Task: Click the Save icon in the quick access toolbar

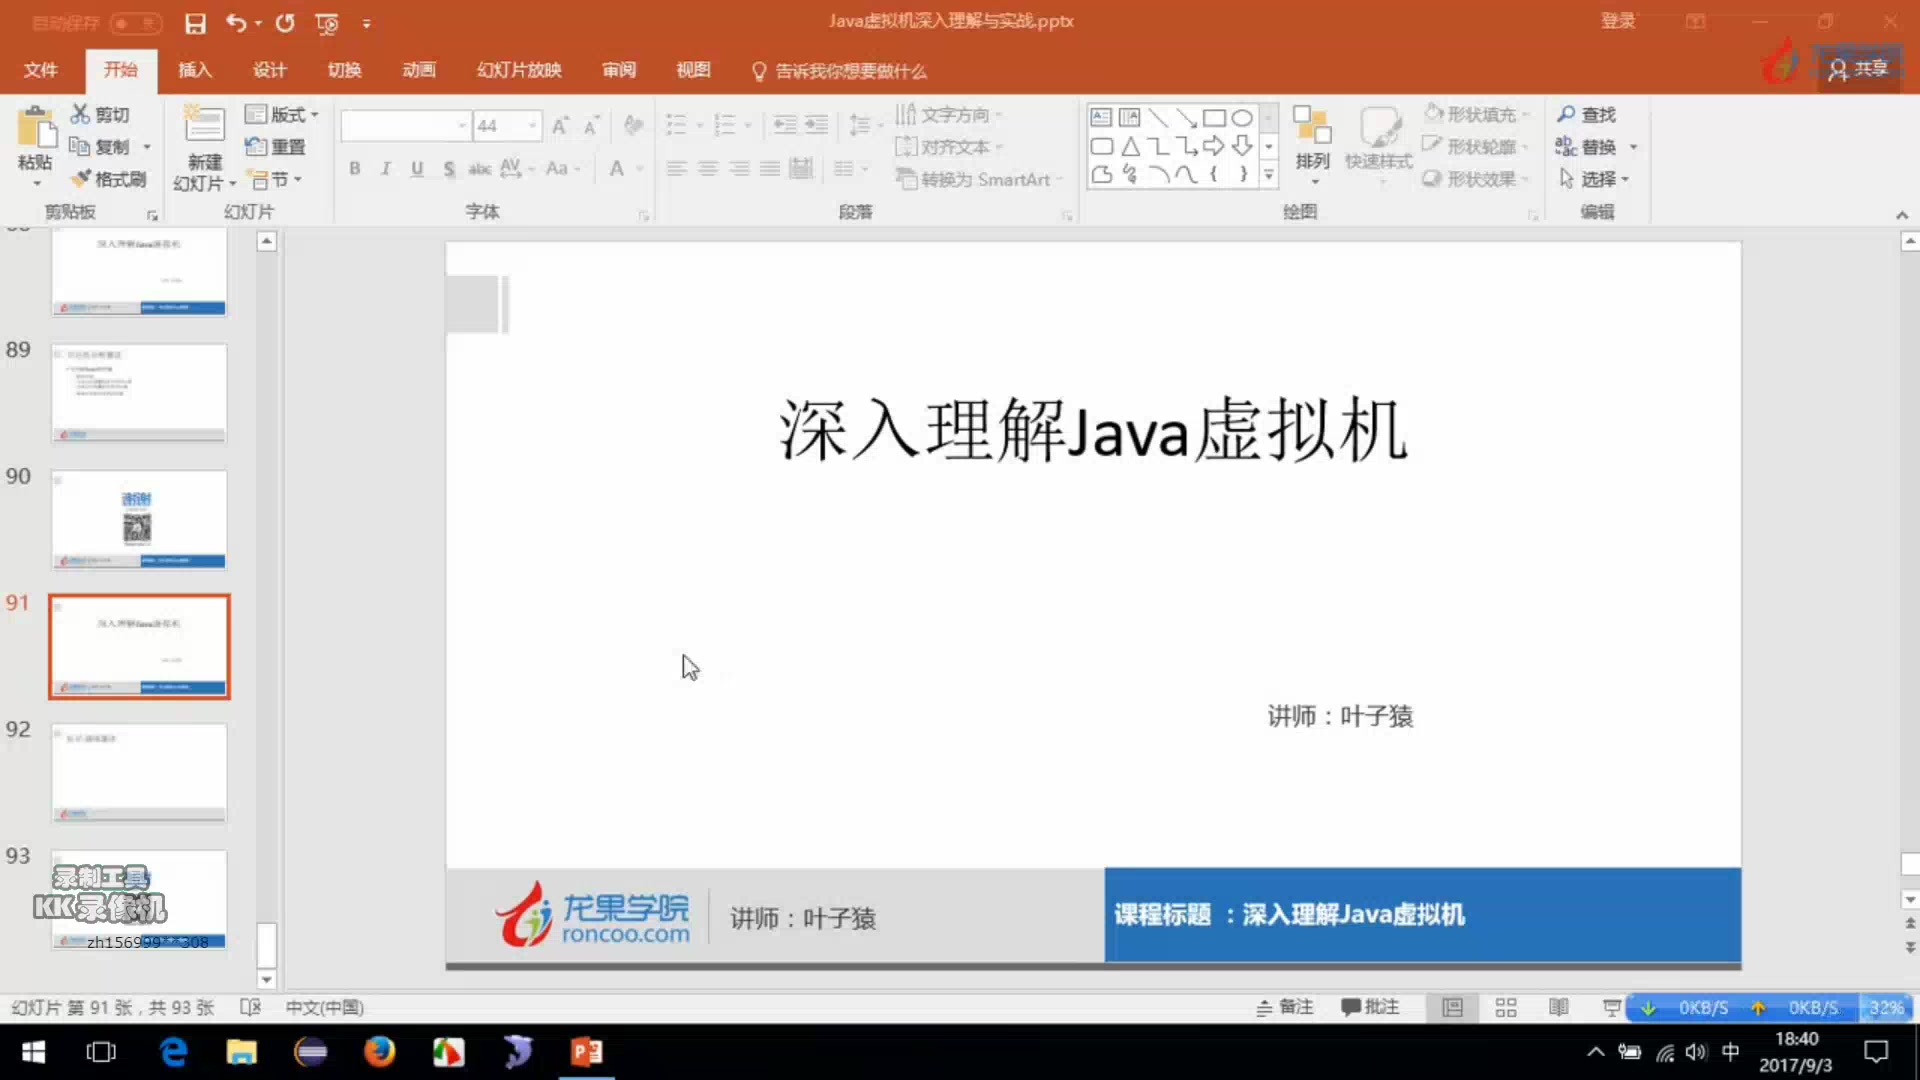Action: (x=195, y=23)
